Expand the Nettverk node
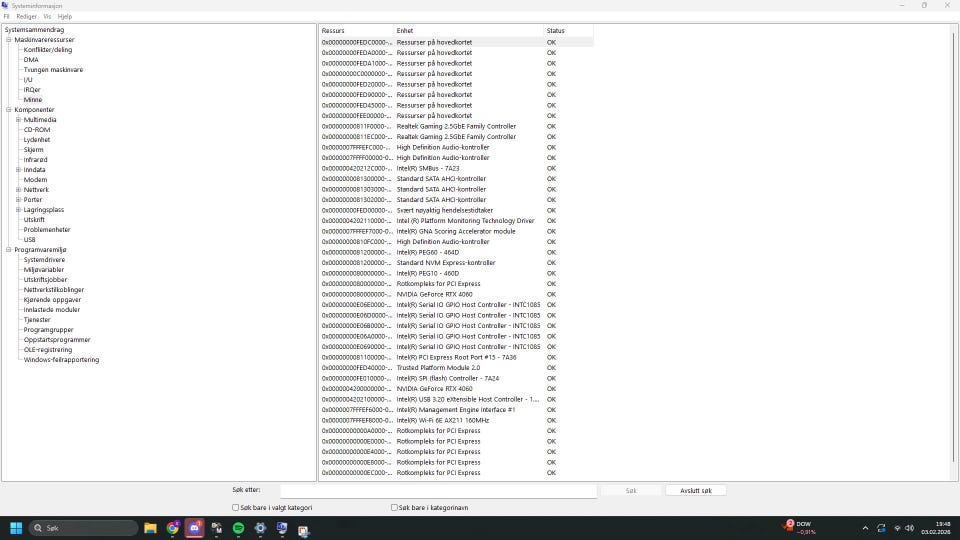This screenshot has width=960, height=540. point(18,190)
